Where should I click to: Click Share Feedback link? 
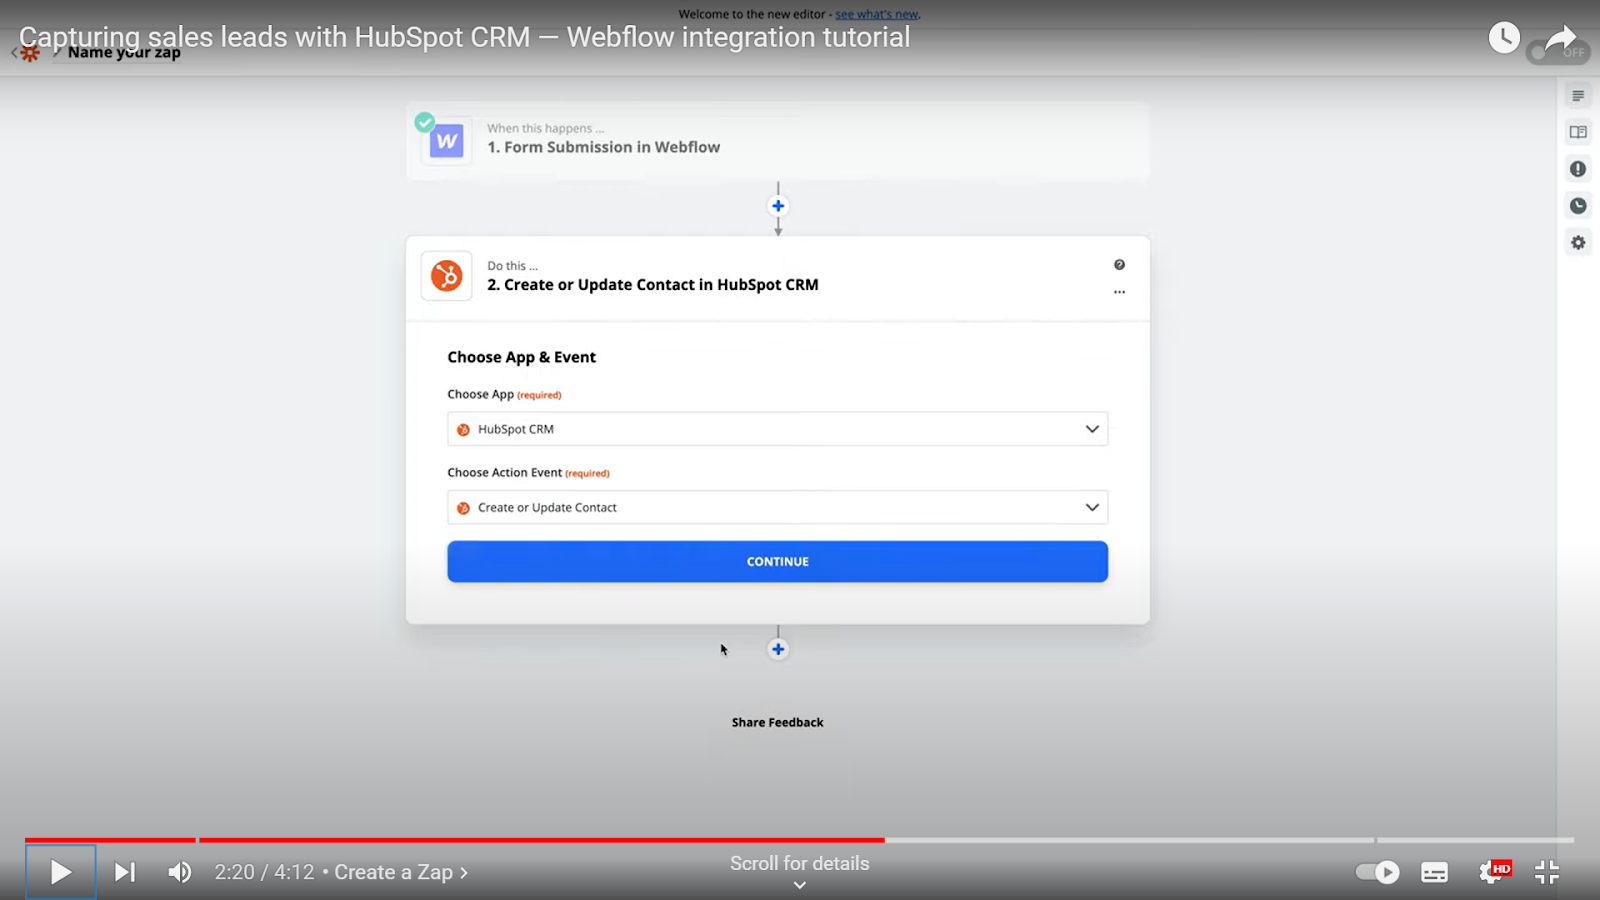pyautogui.click(x=777, y=722)
